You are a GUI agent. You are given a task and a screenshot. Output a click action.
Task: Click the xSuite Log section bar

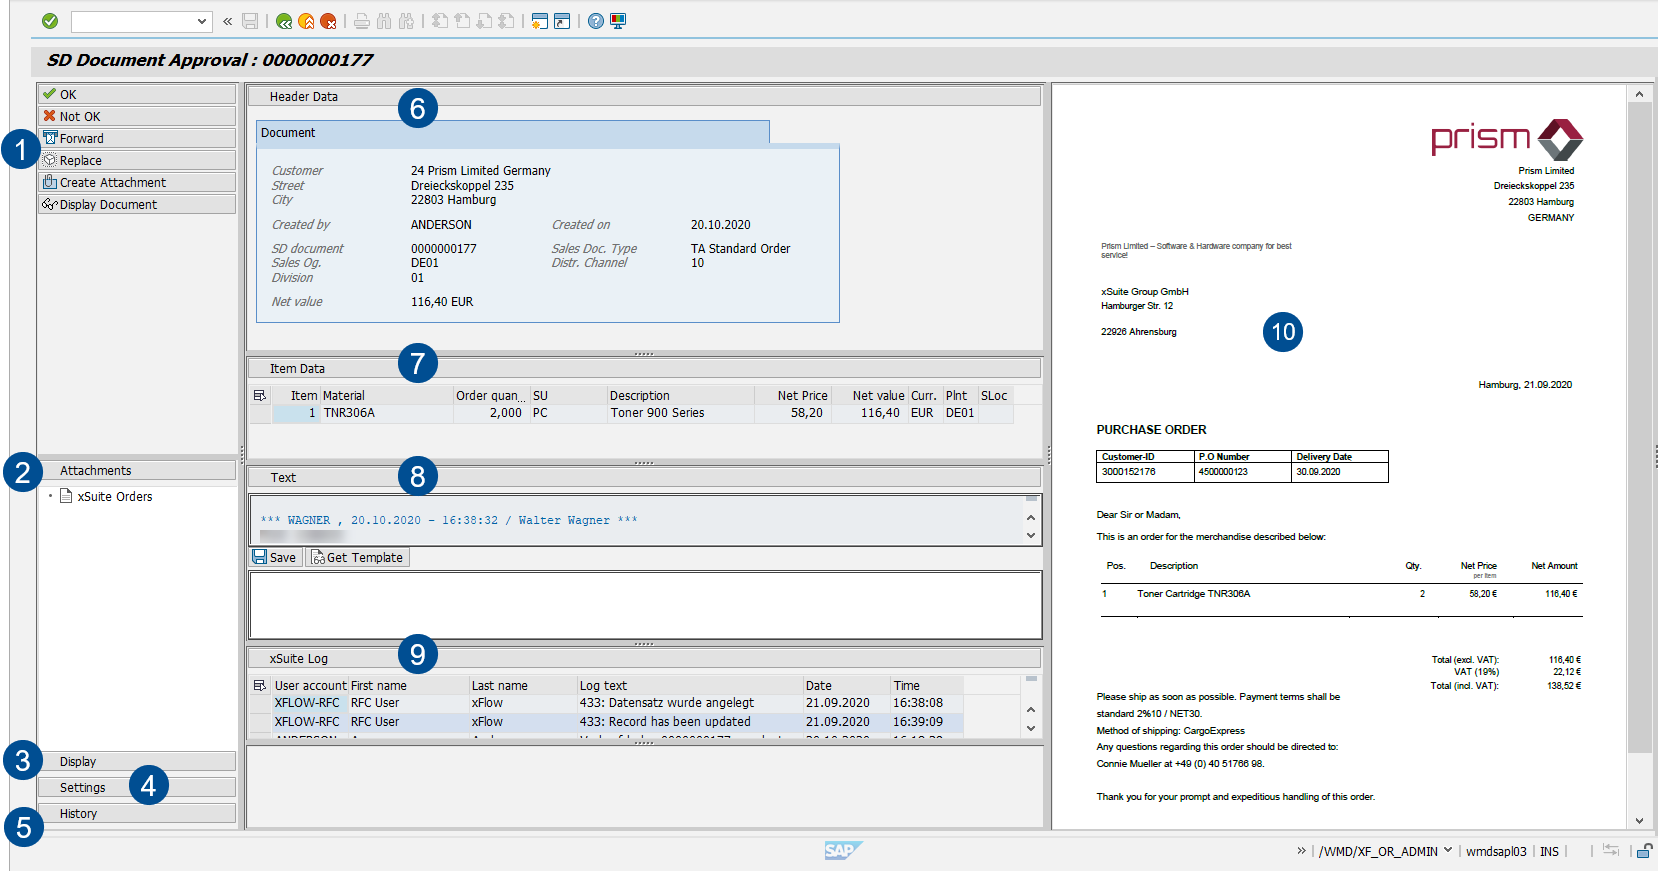[644, 658]
